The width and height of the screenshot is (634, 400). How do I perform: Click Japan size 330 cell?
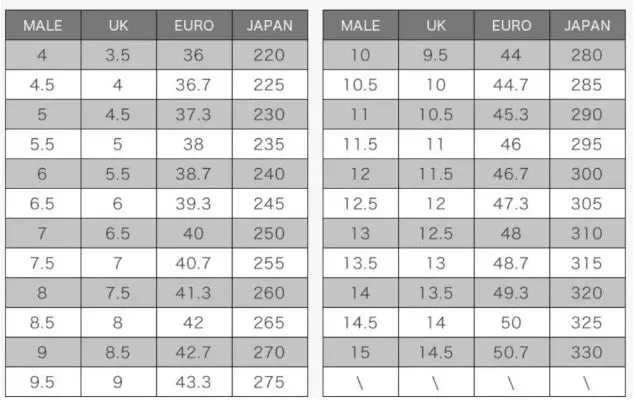coord(587,352)
